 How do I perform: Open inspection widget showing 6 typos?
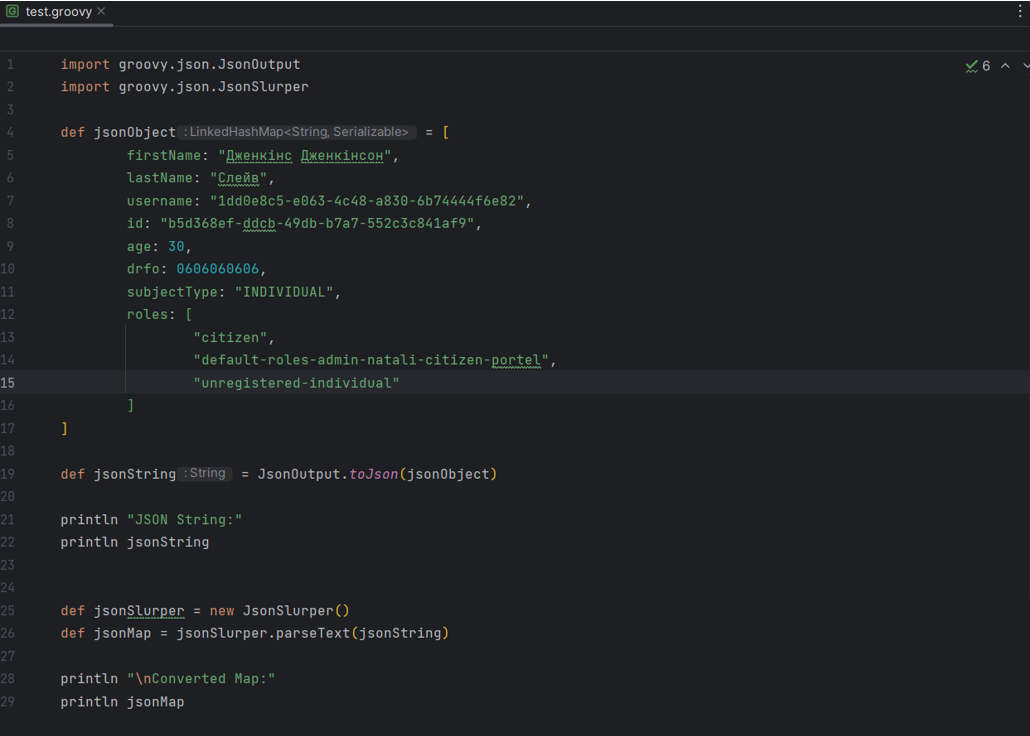tap(979, 66)
